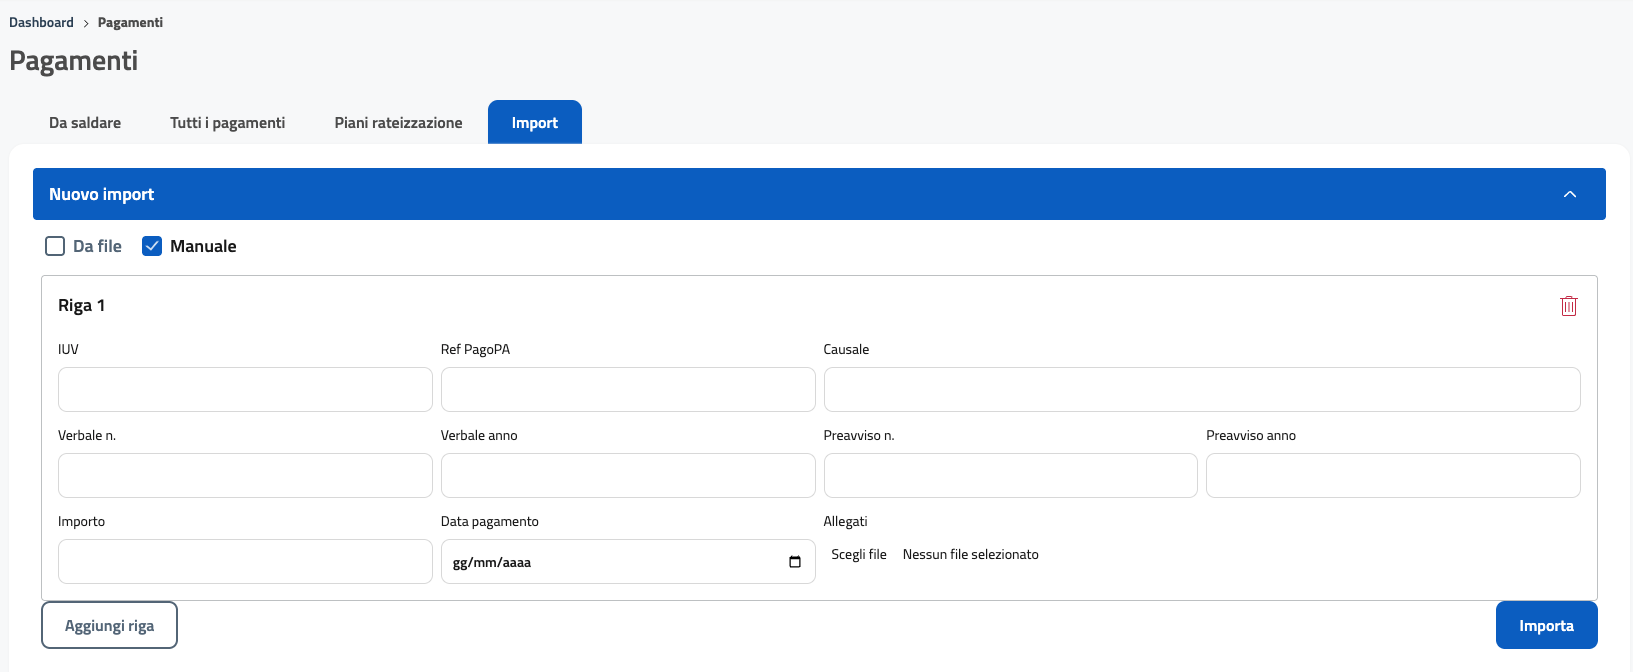Click the Importo input box

click(245, 561)
